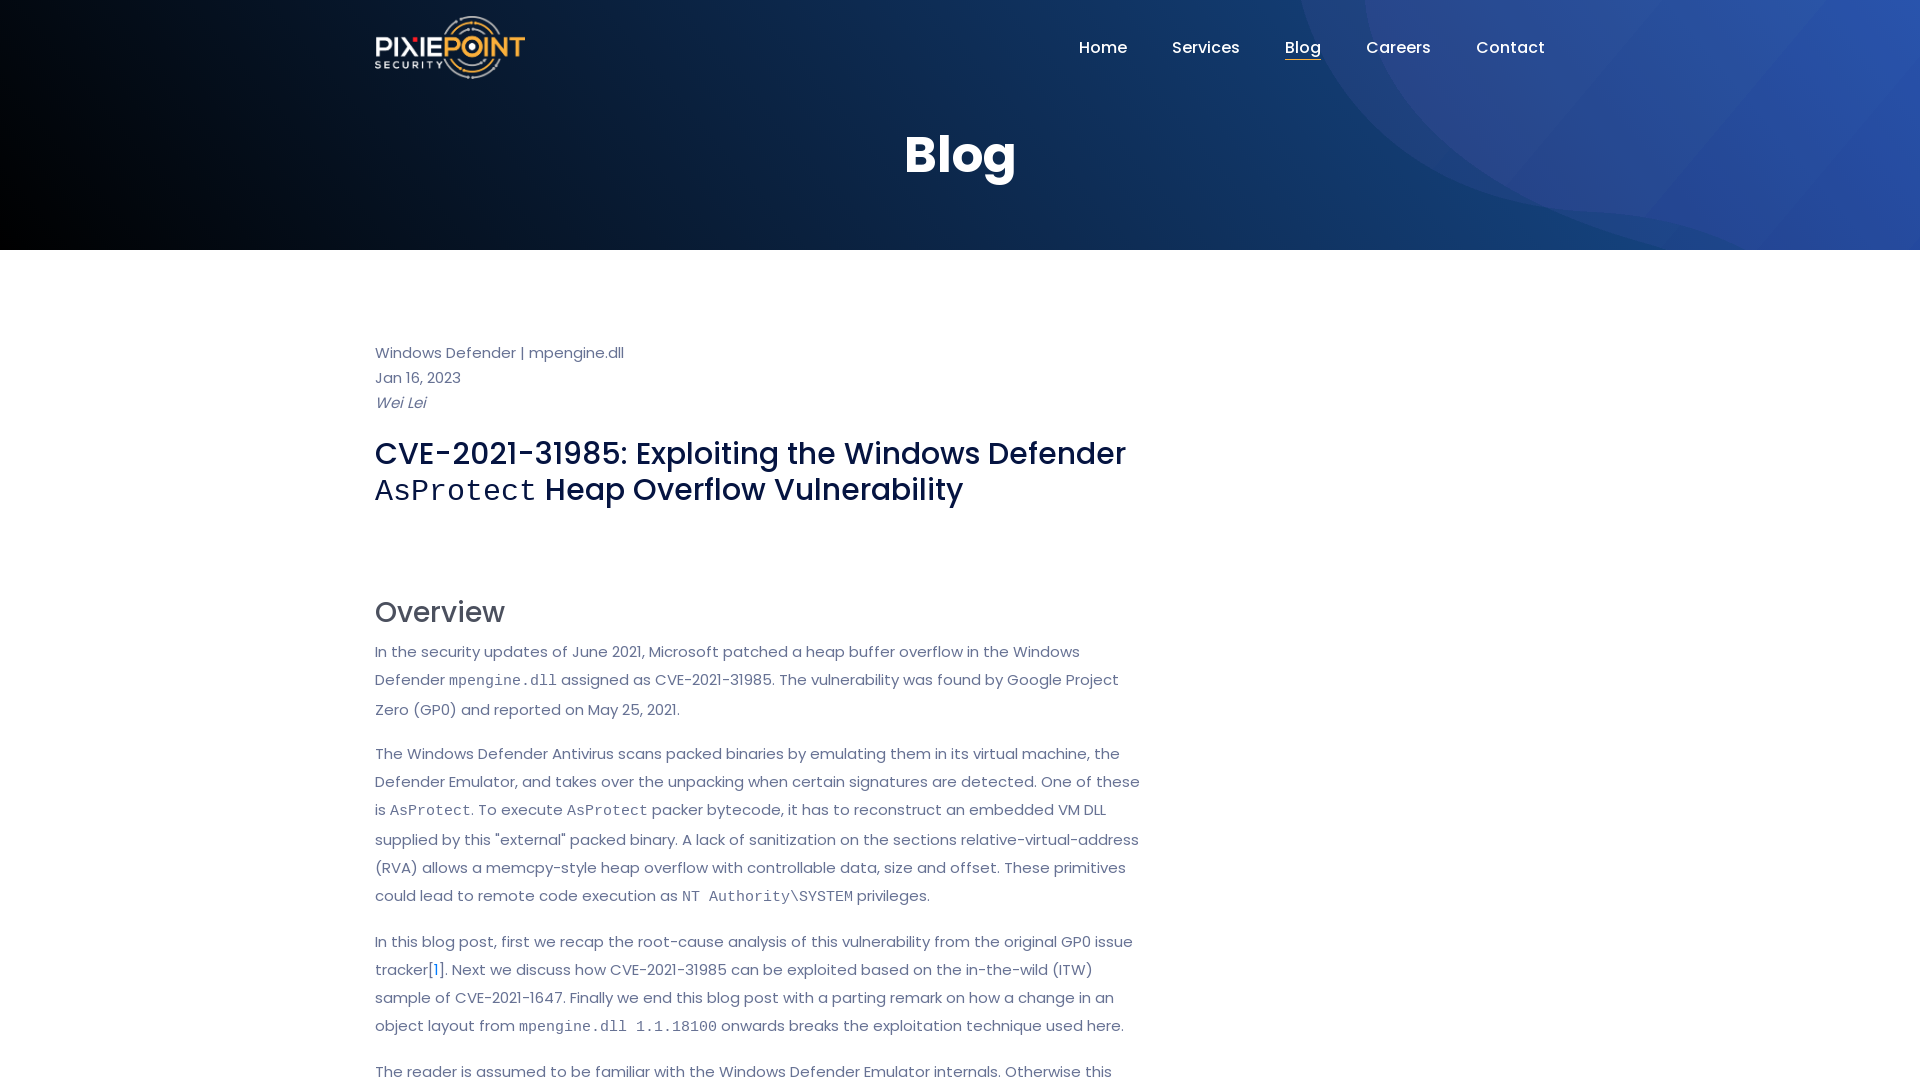The width and height of the screenshot is (1920, 1080).
Task: Click the mpengine.dll category tag
Action: pyautogui.click(x=575, y=352)
